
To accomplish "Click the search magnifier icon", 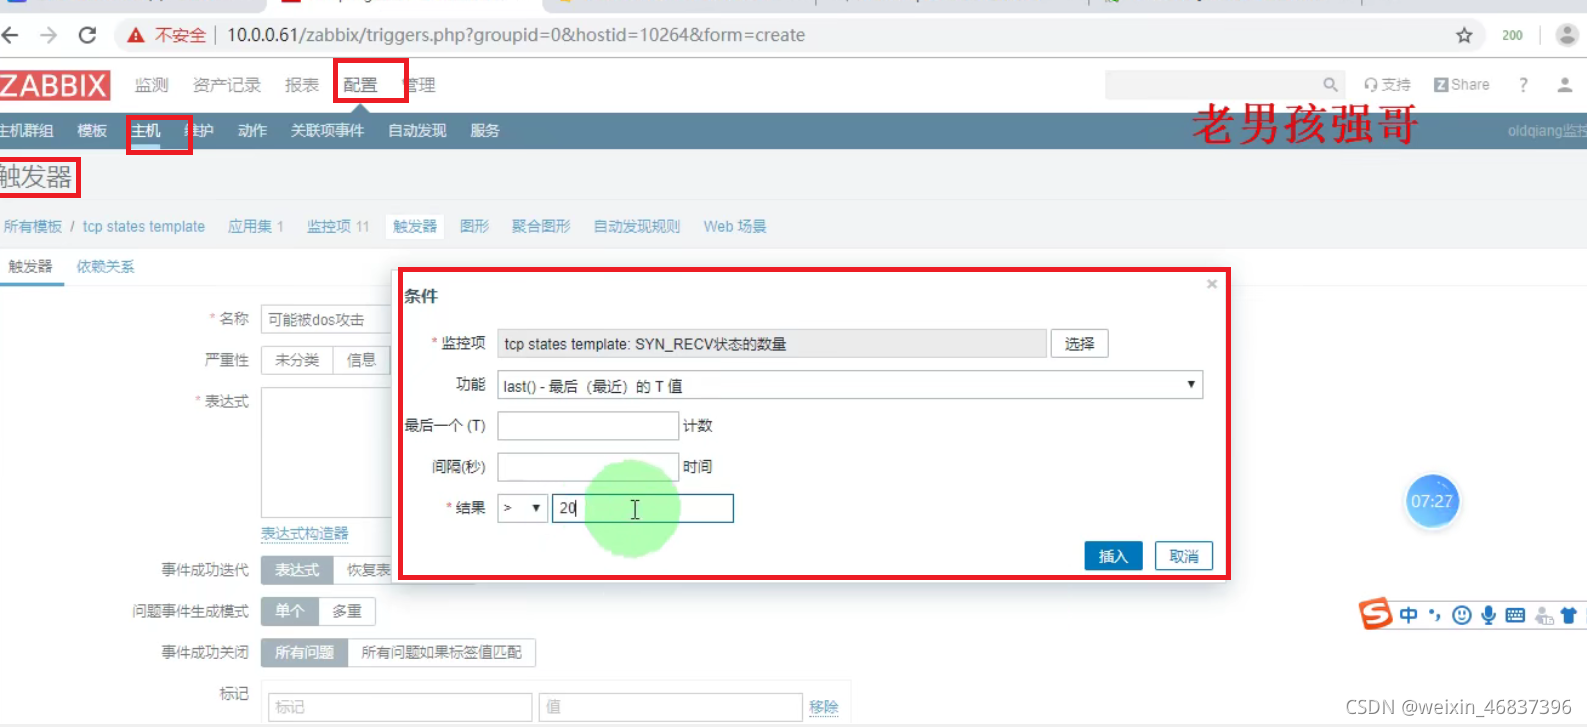I will point(1330,85).
